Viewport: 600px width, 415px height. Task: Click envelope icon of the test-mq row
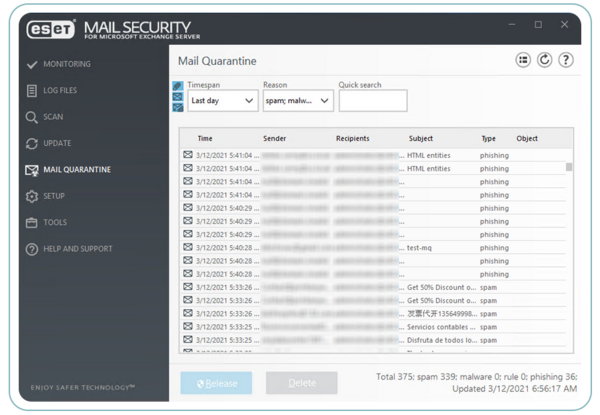(x=188, y=247)
